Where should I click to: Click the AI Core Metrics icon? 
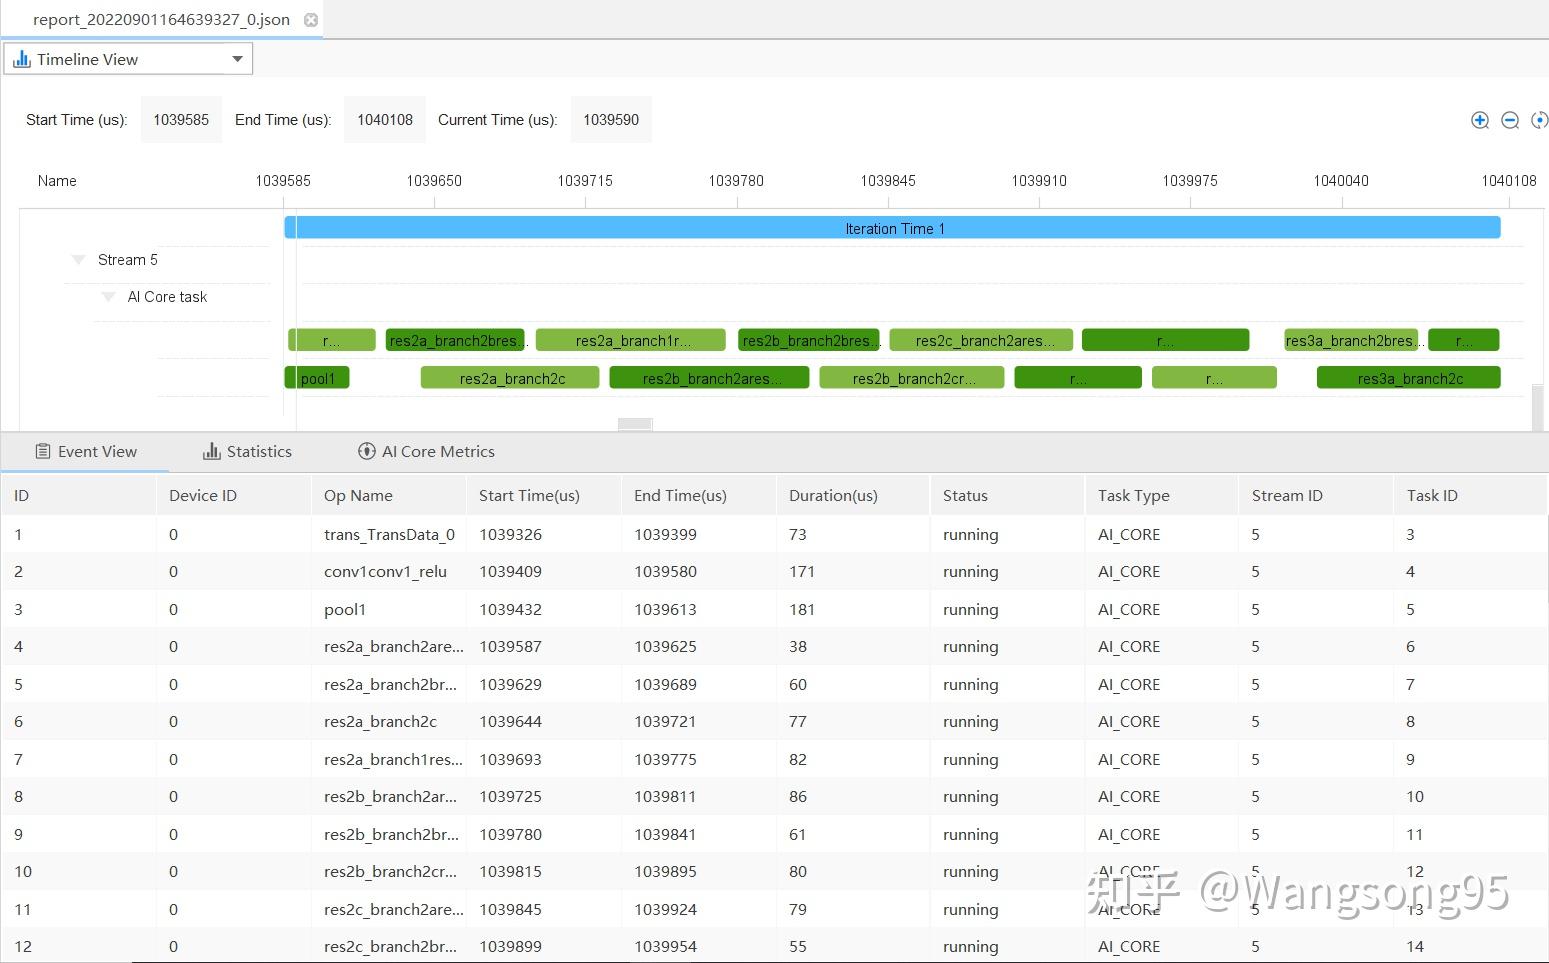click(367, 452)
